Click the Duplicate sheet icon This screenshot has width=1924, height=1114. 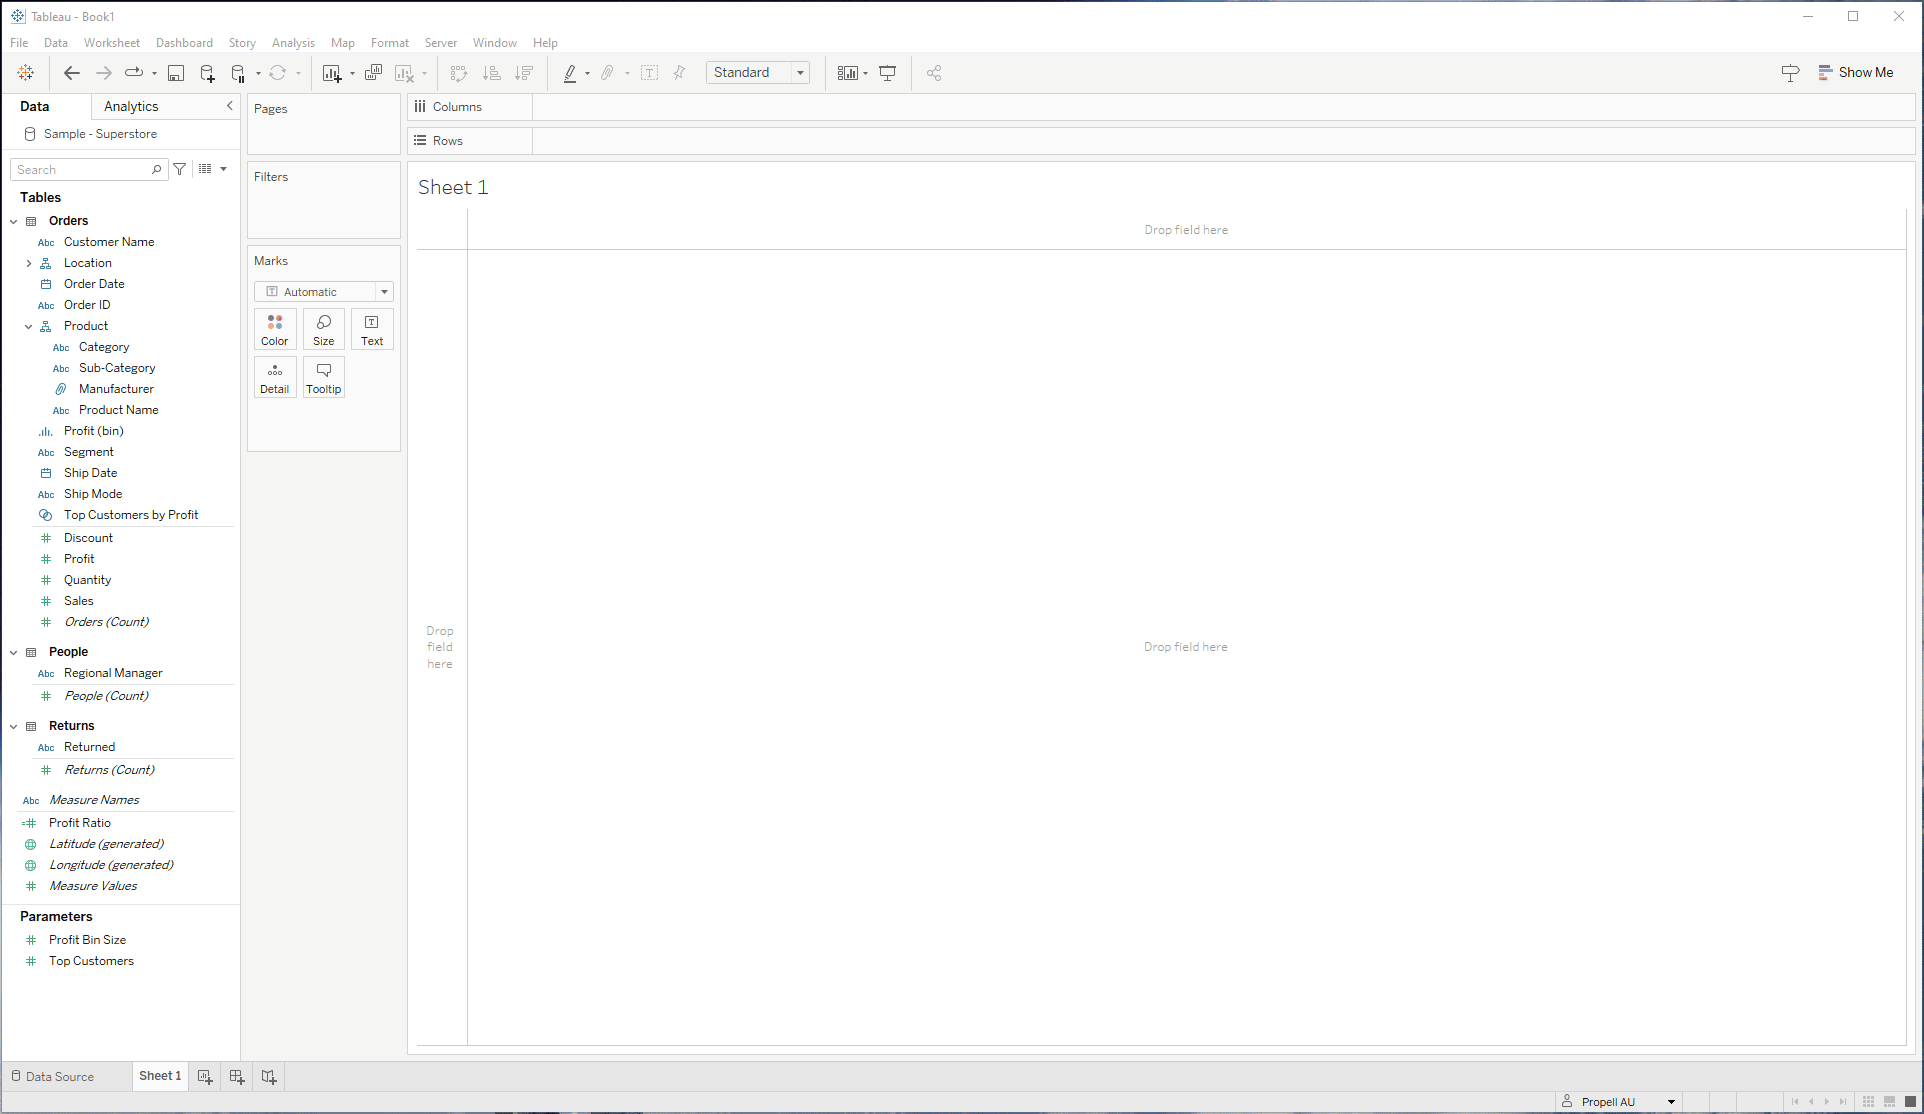click(373, 73)
